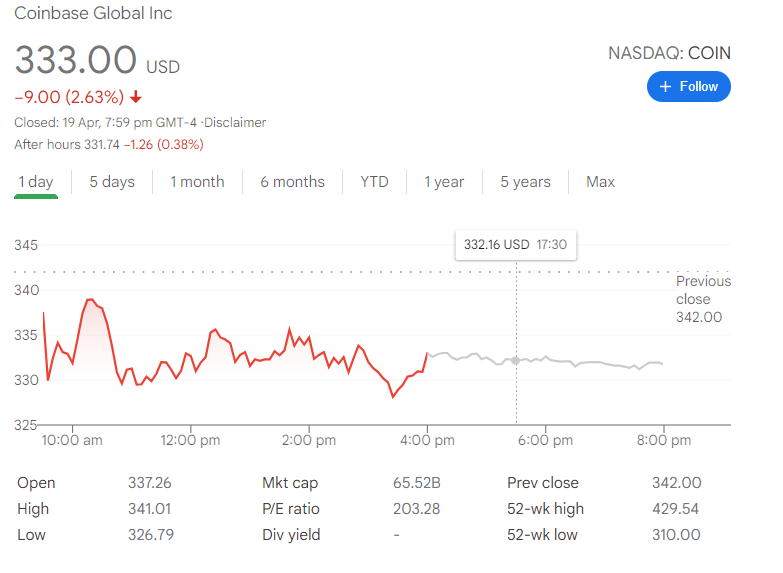
Task: Click the gray chart marker dot at 17:30
Action: tap(516, 360)
